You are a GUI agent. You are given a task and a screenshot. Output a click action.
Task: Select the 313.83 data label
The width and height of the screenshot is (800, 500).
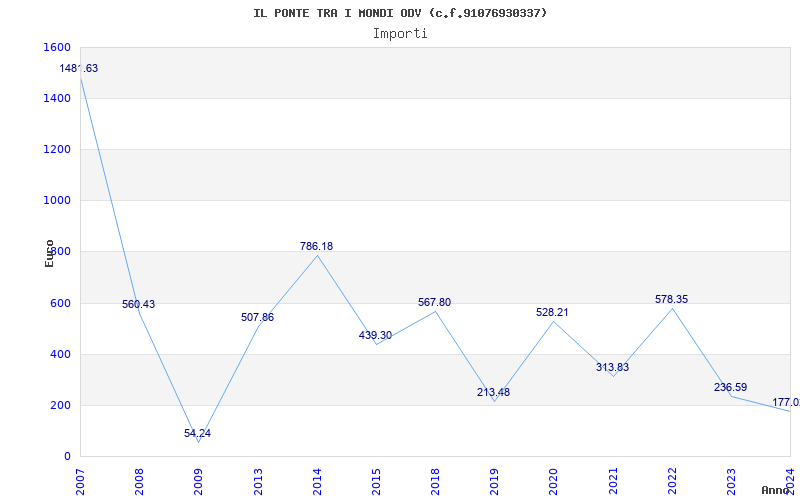[612, 367]
